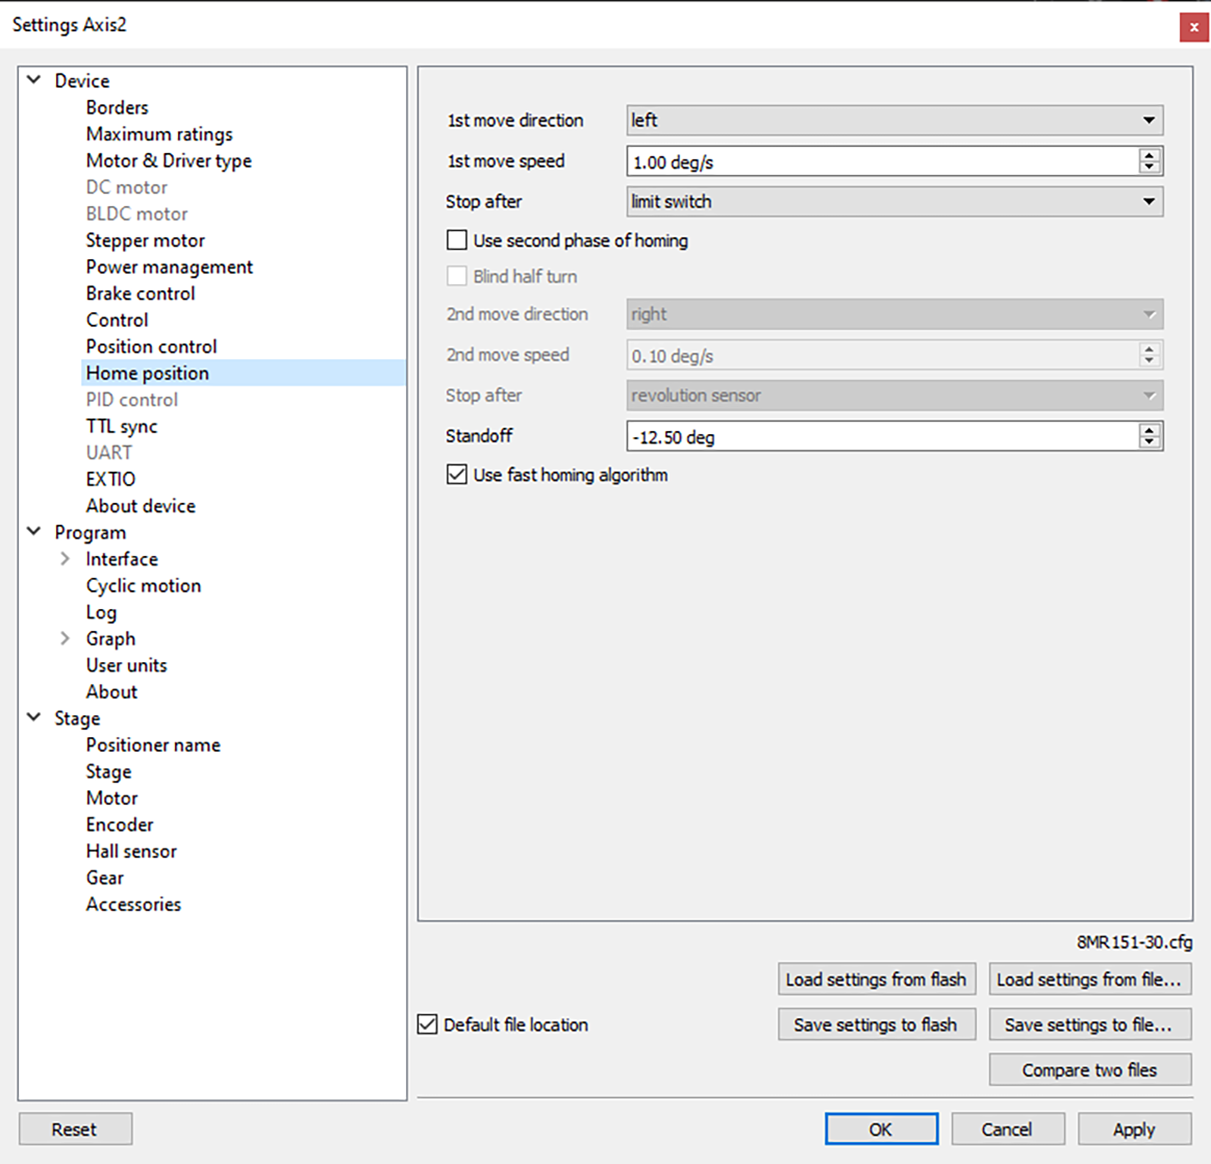This screenshot has height=1164, width=1211.
Task: Uncheck Use fast homing algorithm
Action: click(457, 475)
